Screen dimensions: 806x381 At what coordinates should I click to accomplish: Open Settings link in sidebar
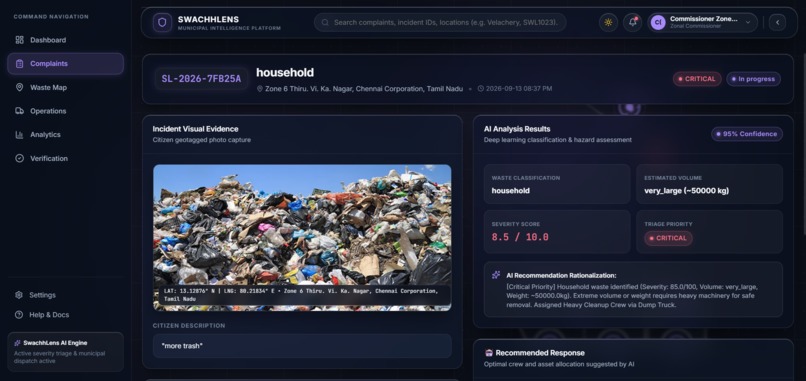(x=42, y=295)
